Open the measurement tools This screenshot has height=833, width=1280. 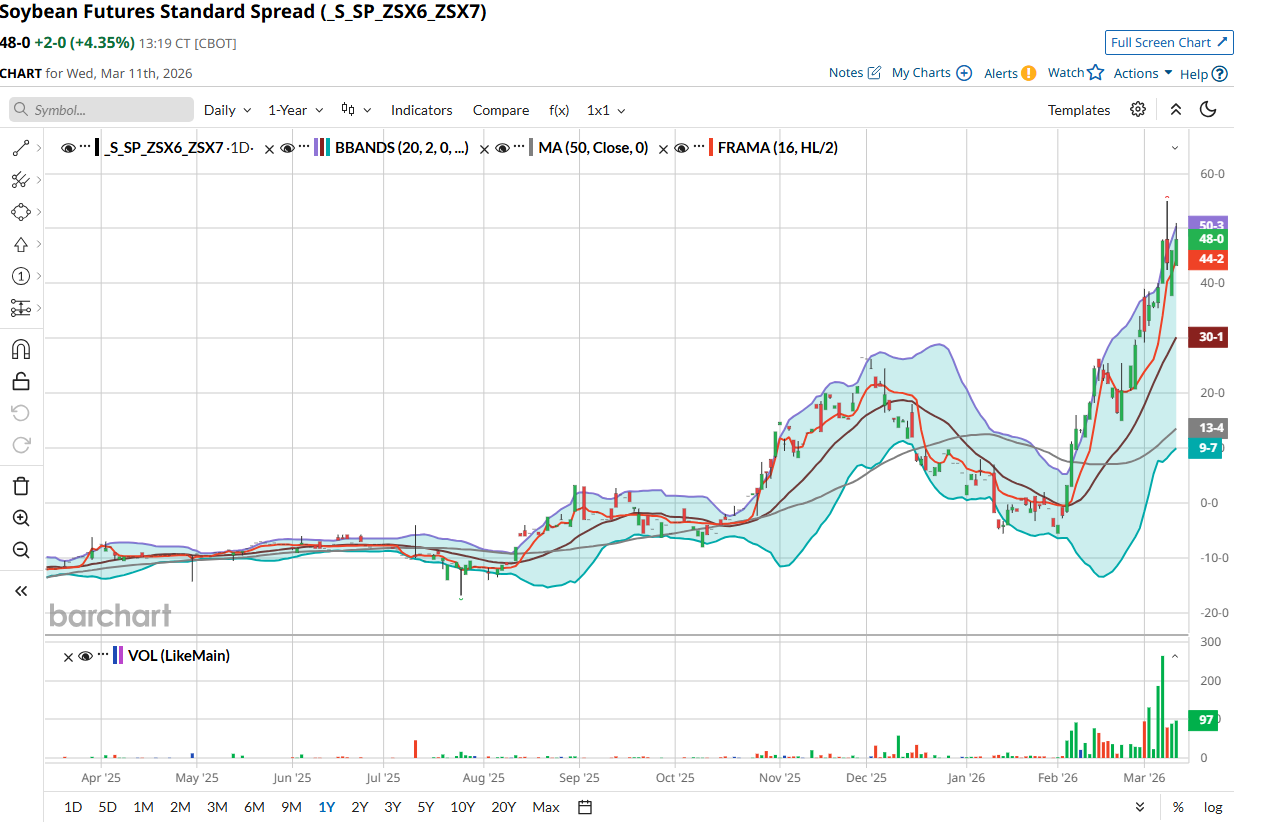click(20, 308)
